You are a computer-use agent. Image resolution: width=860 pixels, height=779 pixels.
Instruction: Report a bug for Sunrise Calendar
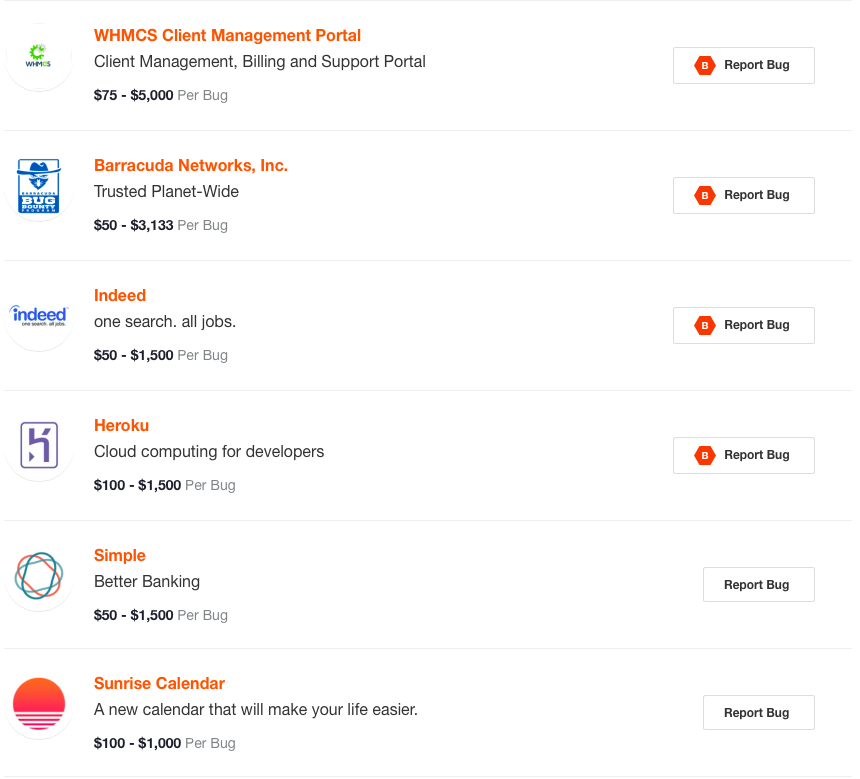coord(759,713)
